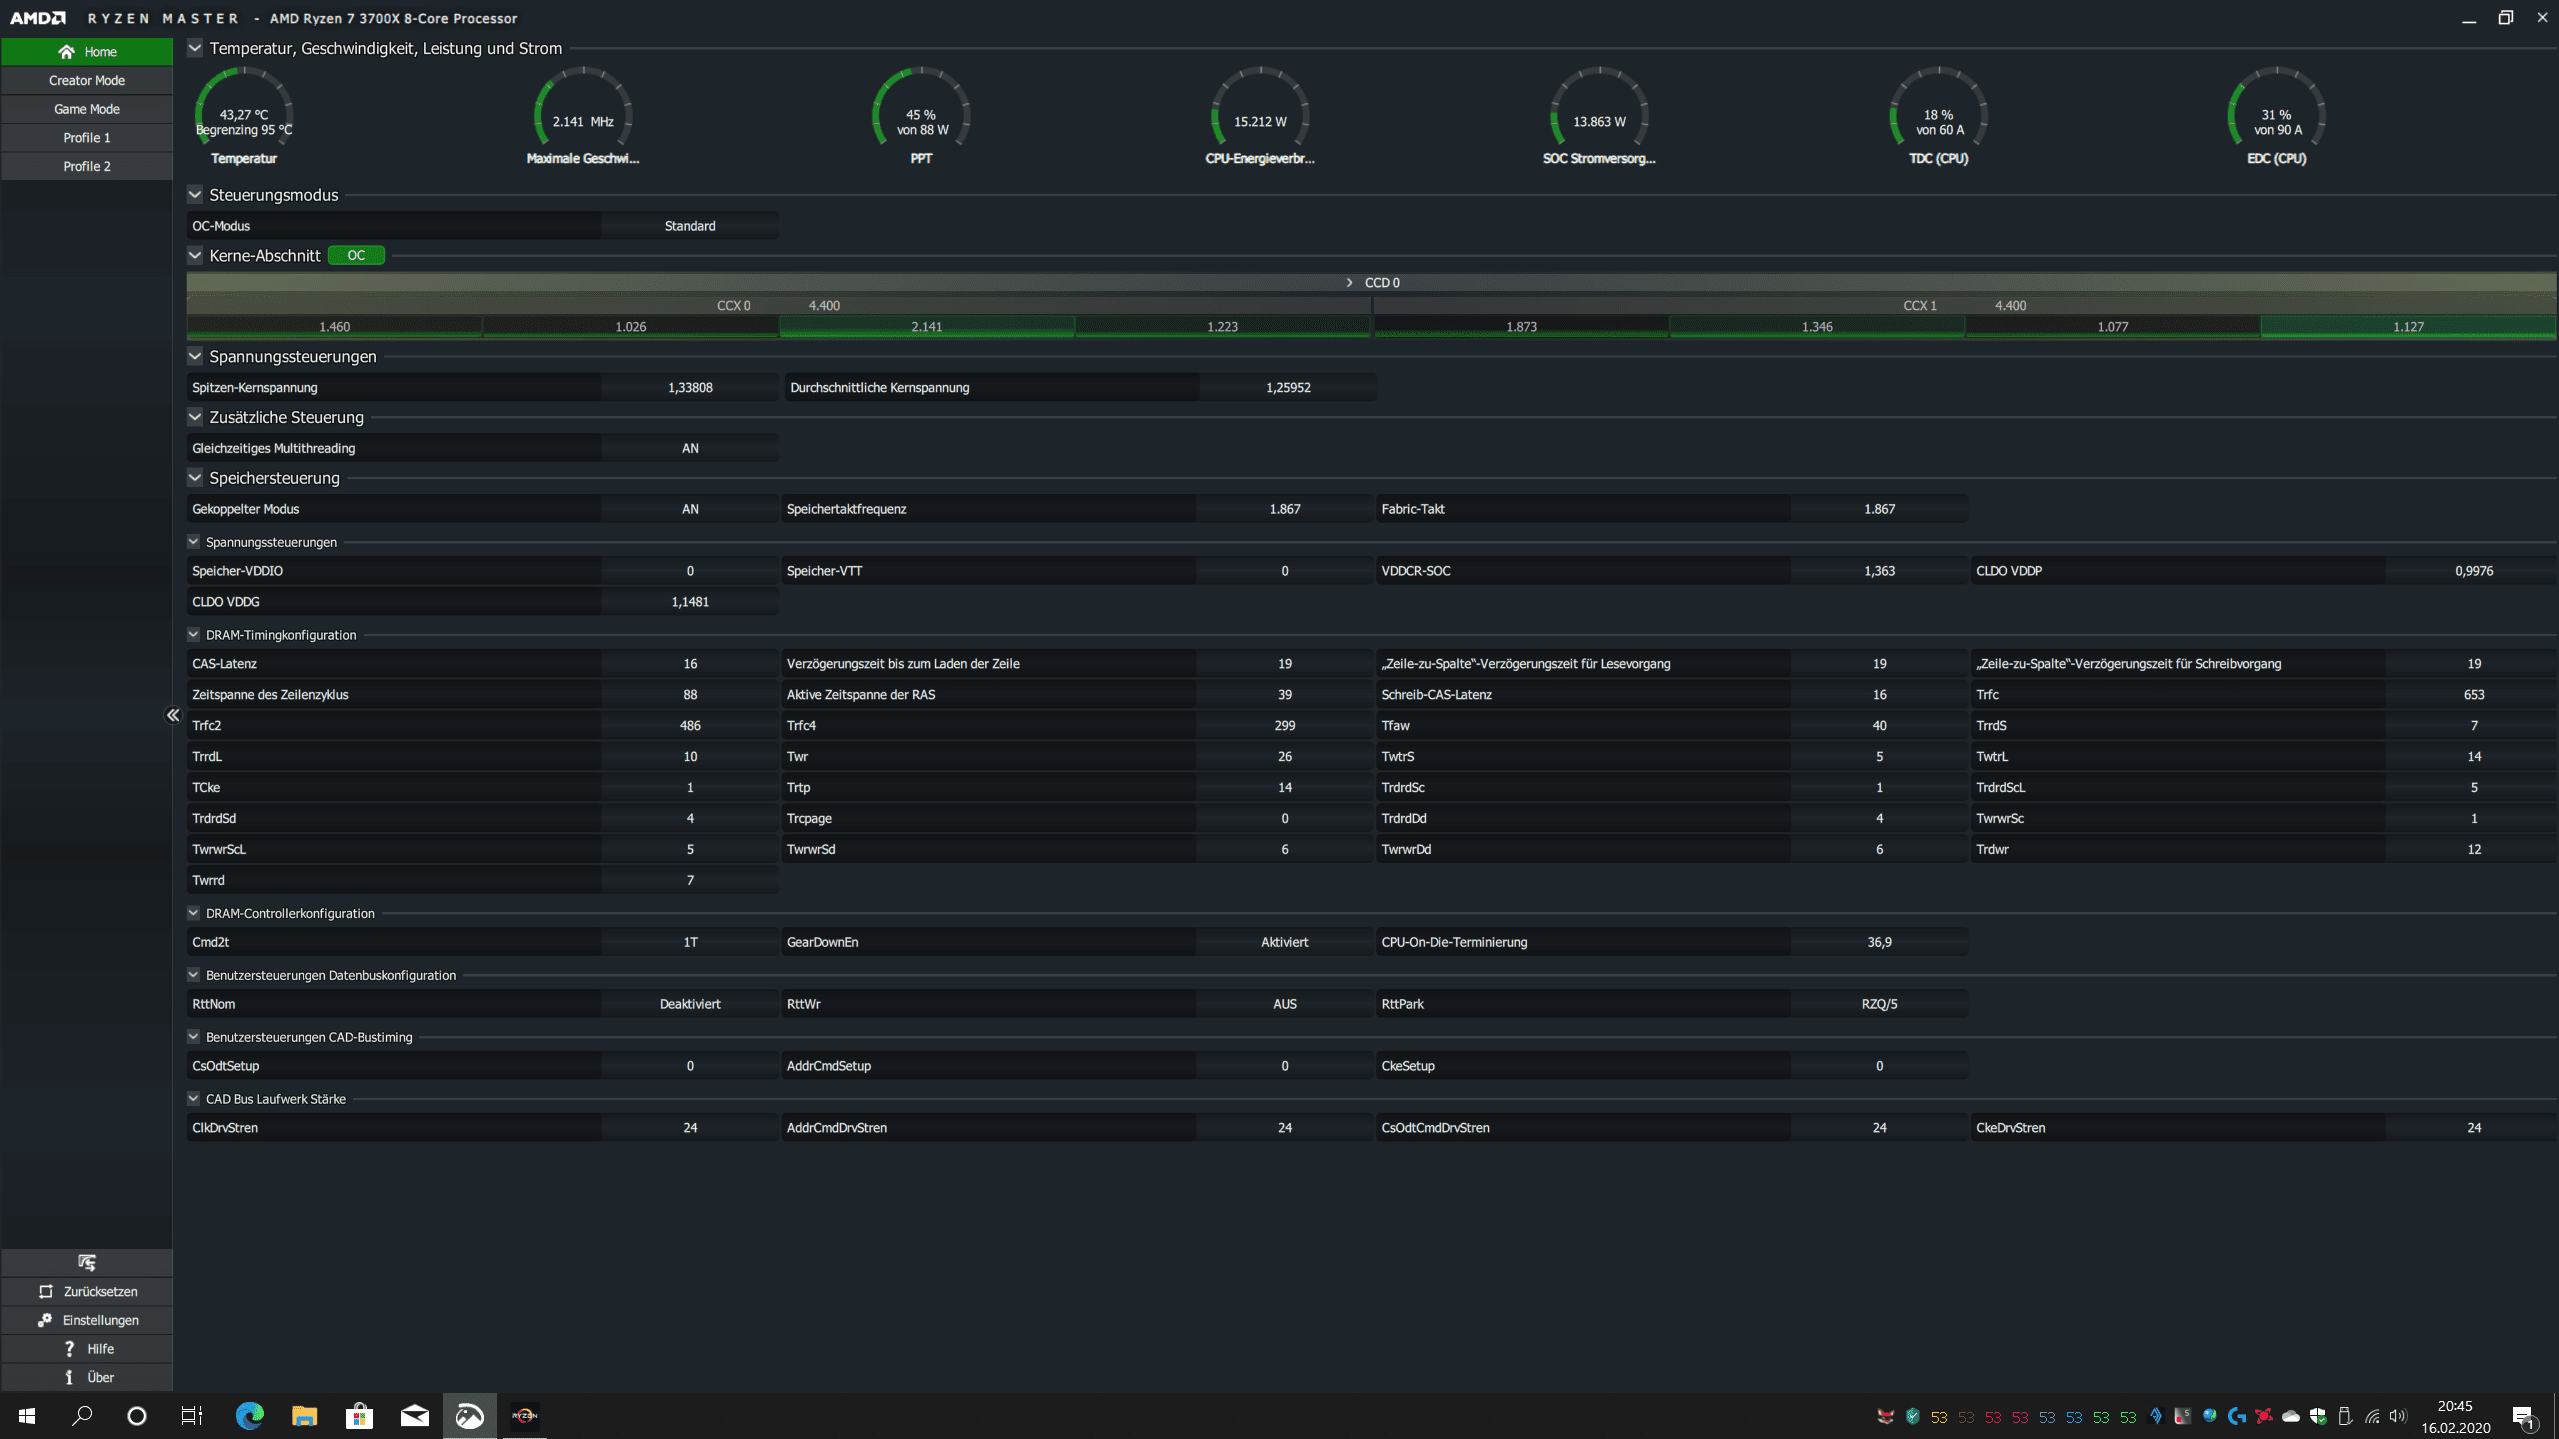Screen dimensions: 2559x1439
Task: Open Hilfe in the sidebar
Action: click(87, 1349)
